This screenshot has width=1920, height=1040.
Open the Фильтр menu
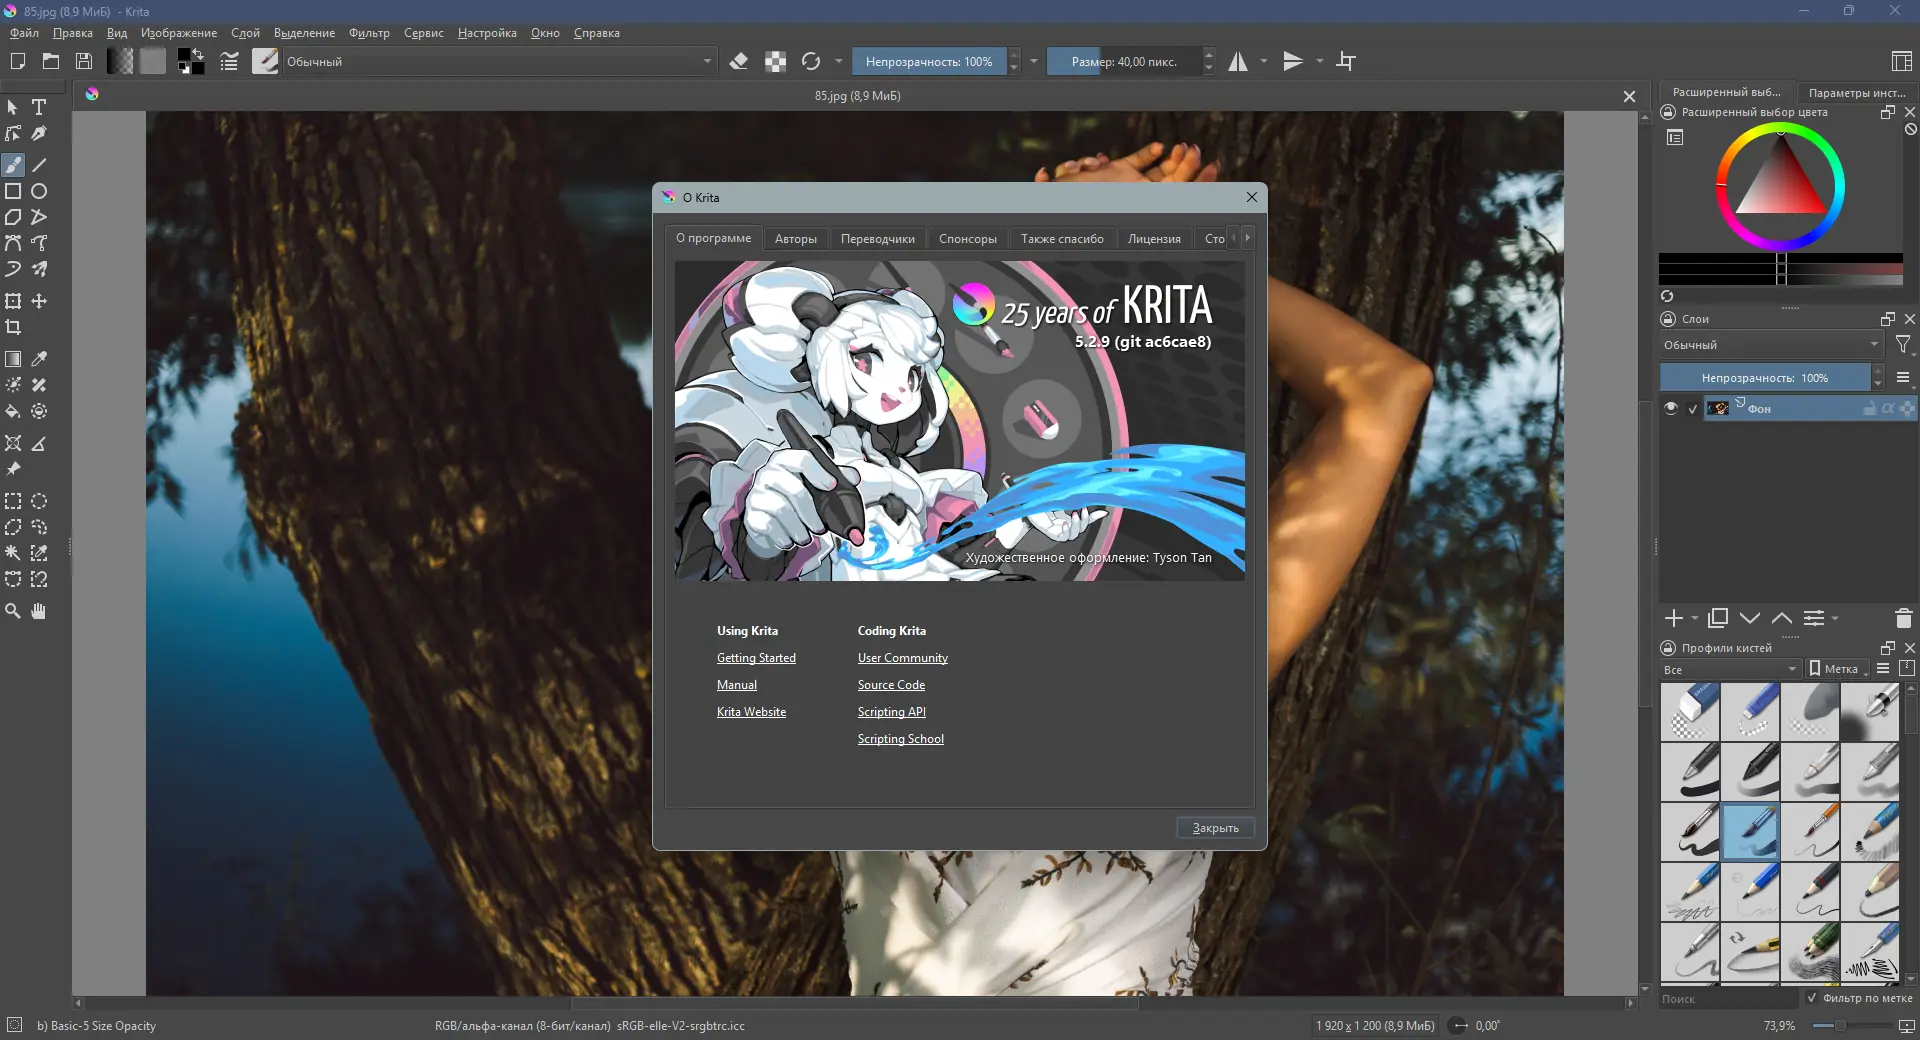[369, 33]
